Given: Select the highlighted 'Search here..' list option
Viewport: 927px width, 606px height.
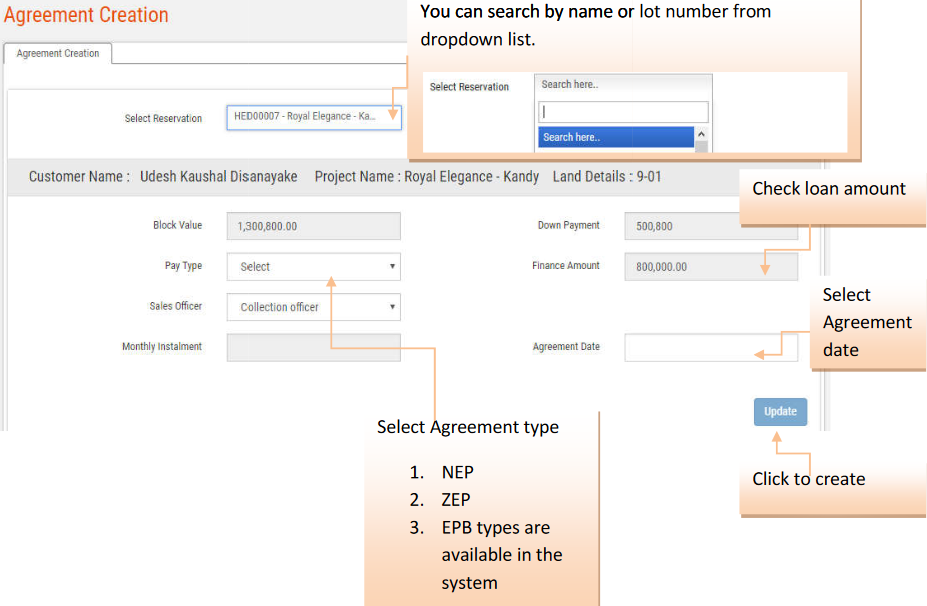Looking at the screenshot, I should pyautogui.click(x=615, y=137).
